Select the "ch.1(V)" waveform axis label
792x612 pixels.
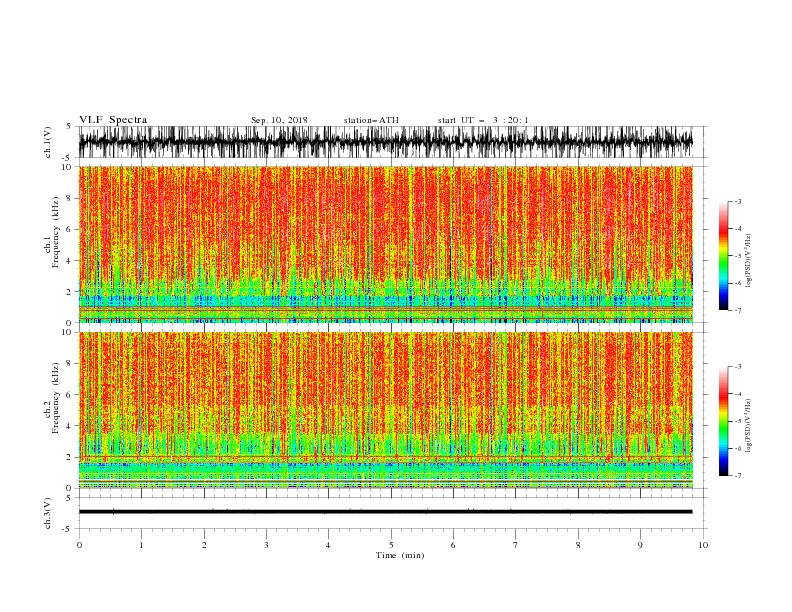tap(48, 142)
